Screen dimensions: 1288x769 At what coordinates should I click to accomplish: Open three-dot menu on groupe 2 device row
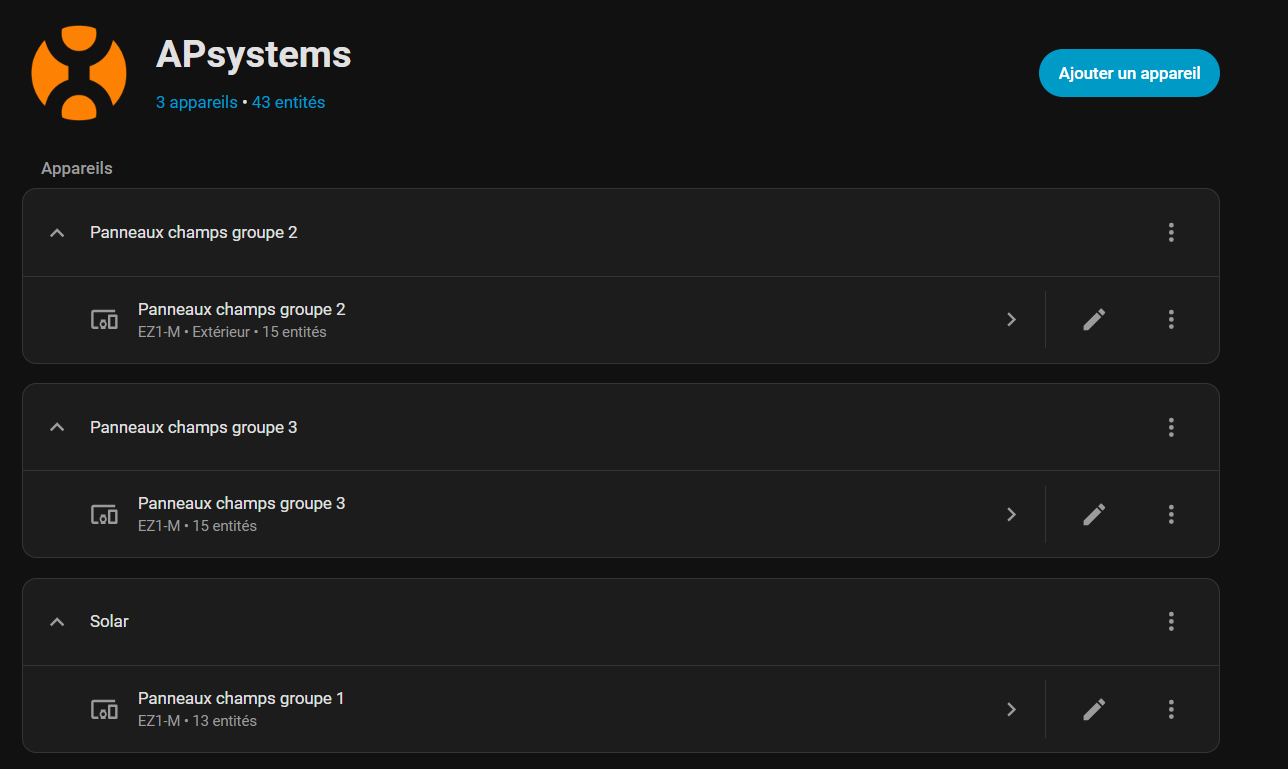(x=1171, y=320)
